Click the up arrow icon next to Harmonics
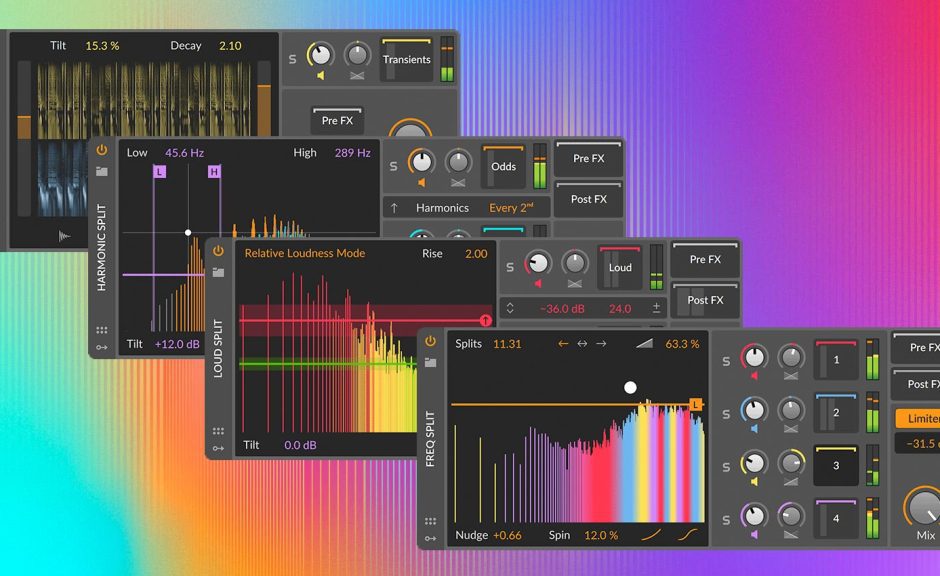940x576 pixels. [393, 207]
